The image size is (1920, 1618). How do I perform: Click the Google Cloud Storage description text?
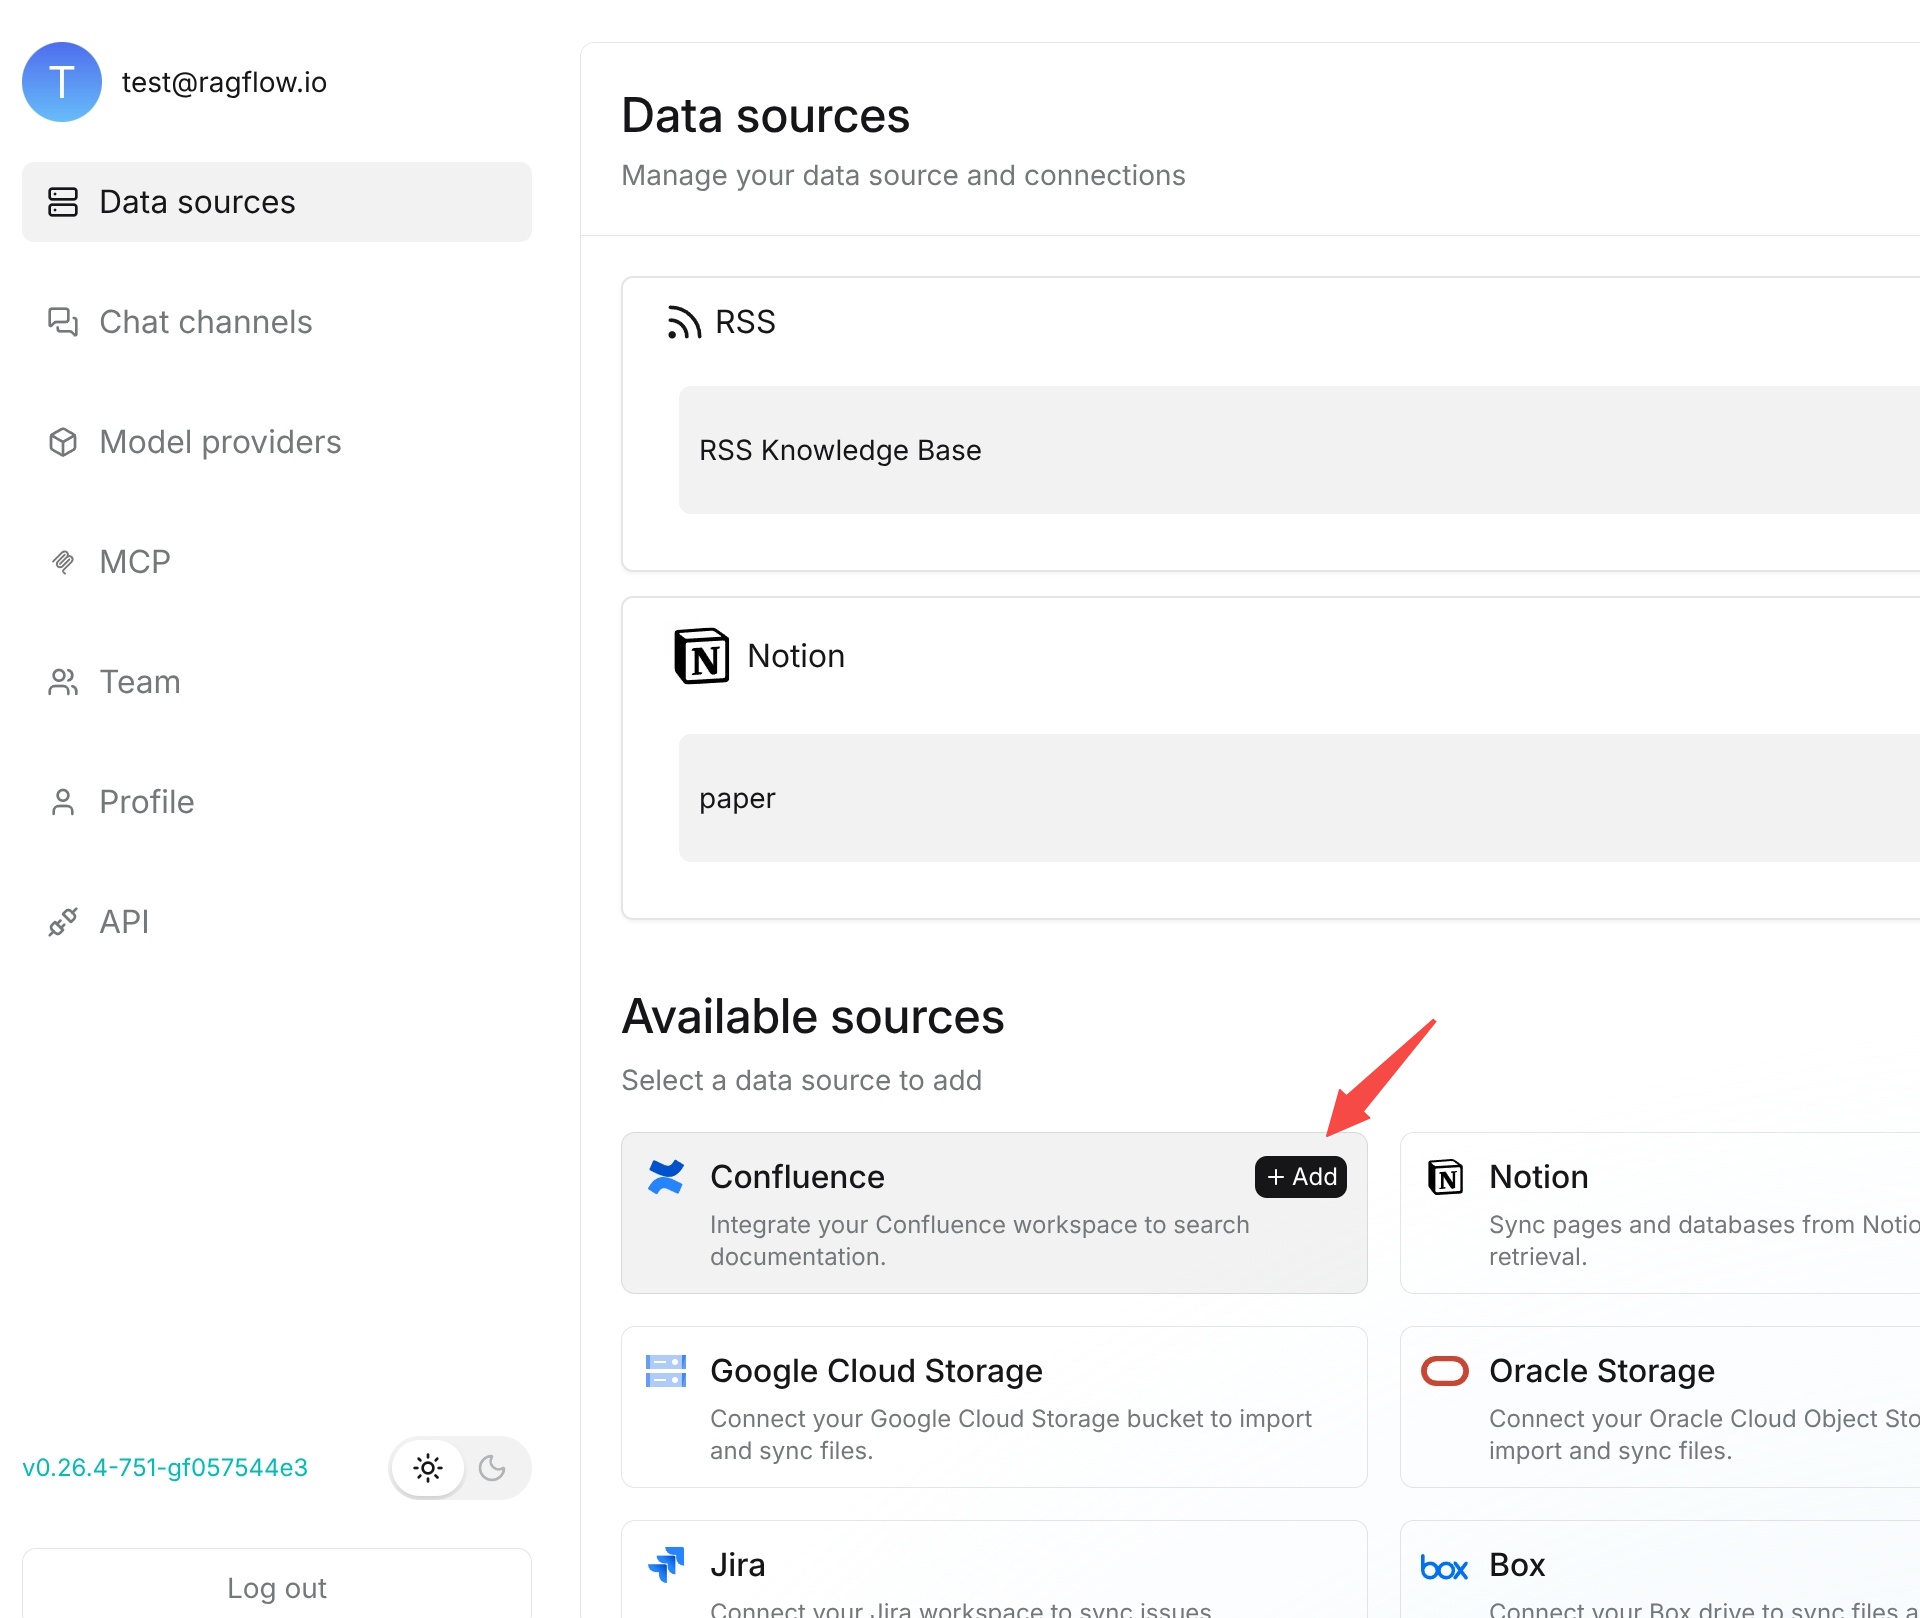tap(1011, 1435)
